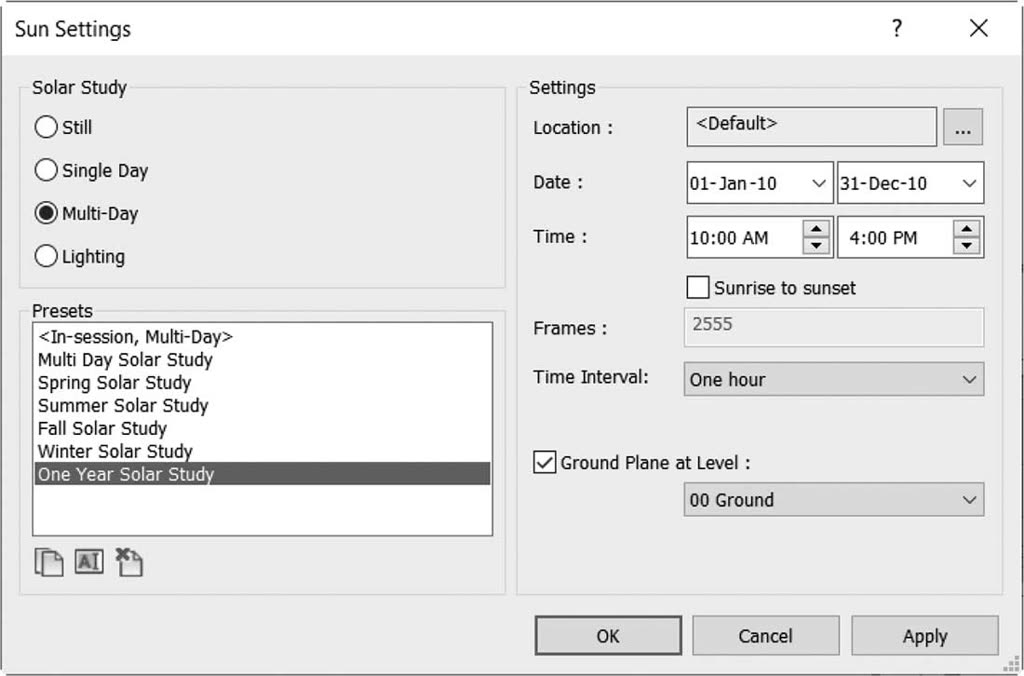Close the Sun Settings dialog
Screen dimensions: 1024x676
click(978, 28)
